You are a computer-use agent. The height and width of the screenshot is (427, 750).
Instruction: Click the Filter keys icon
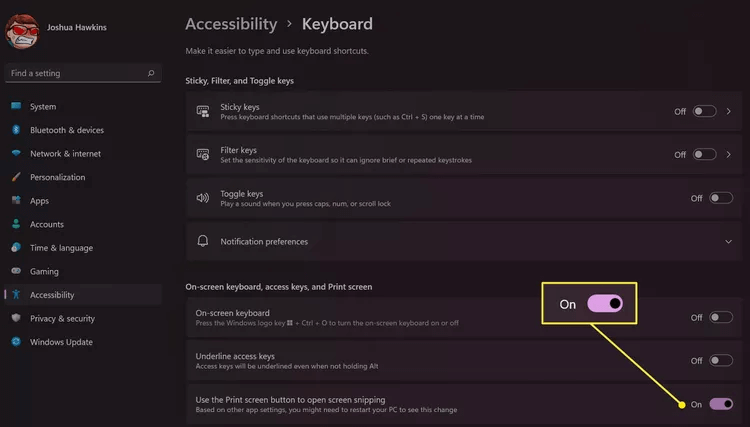coord(203,154)
